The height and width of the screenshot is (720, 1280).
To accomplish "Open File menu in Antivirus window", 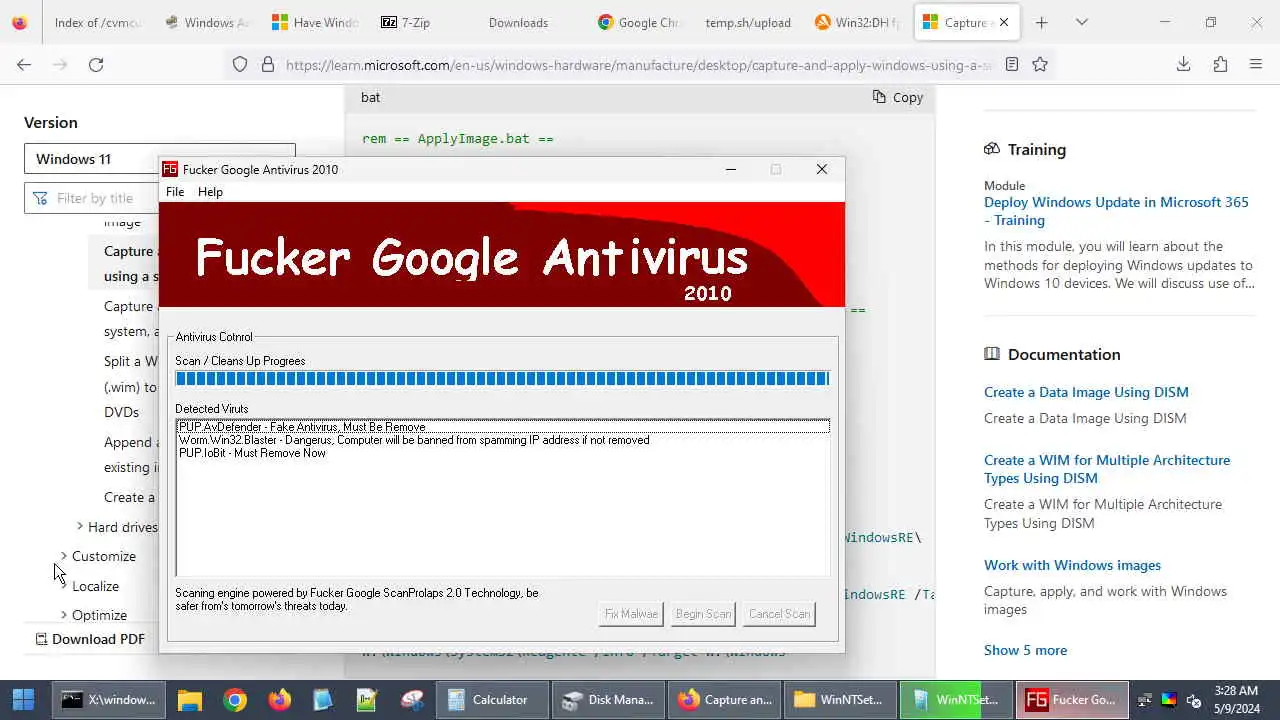I will point(175,192).
